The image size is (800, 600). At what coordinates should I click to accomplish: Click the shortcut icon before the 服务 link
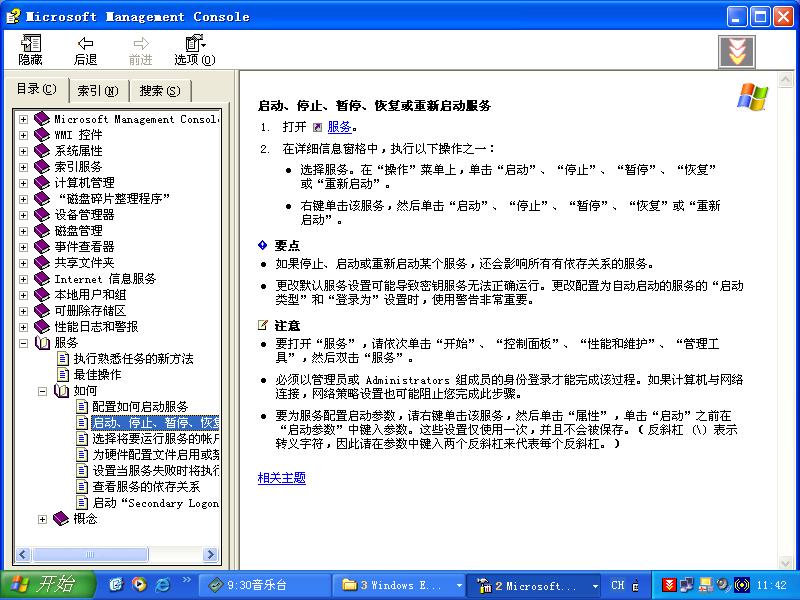pos(317,128)
